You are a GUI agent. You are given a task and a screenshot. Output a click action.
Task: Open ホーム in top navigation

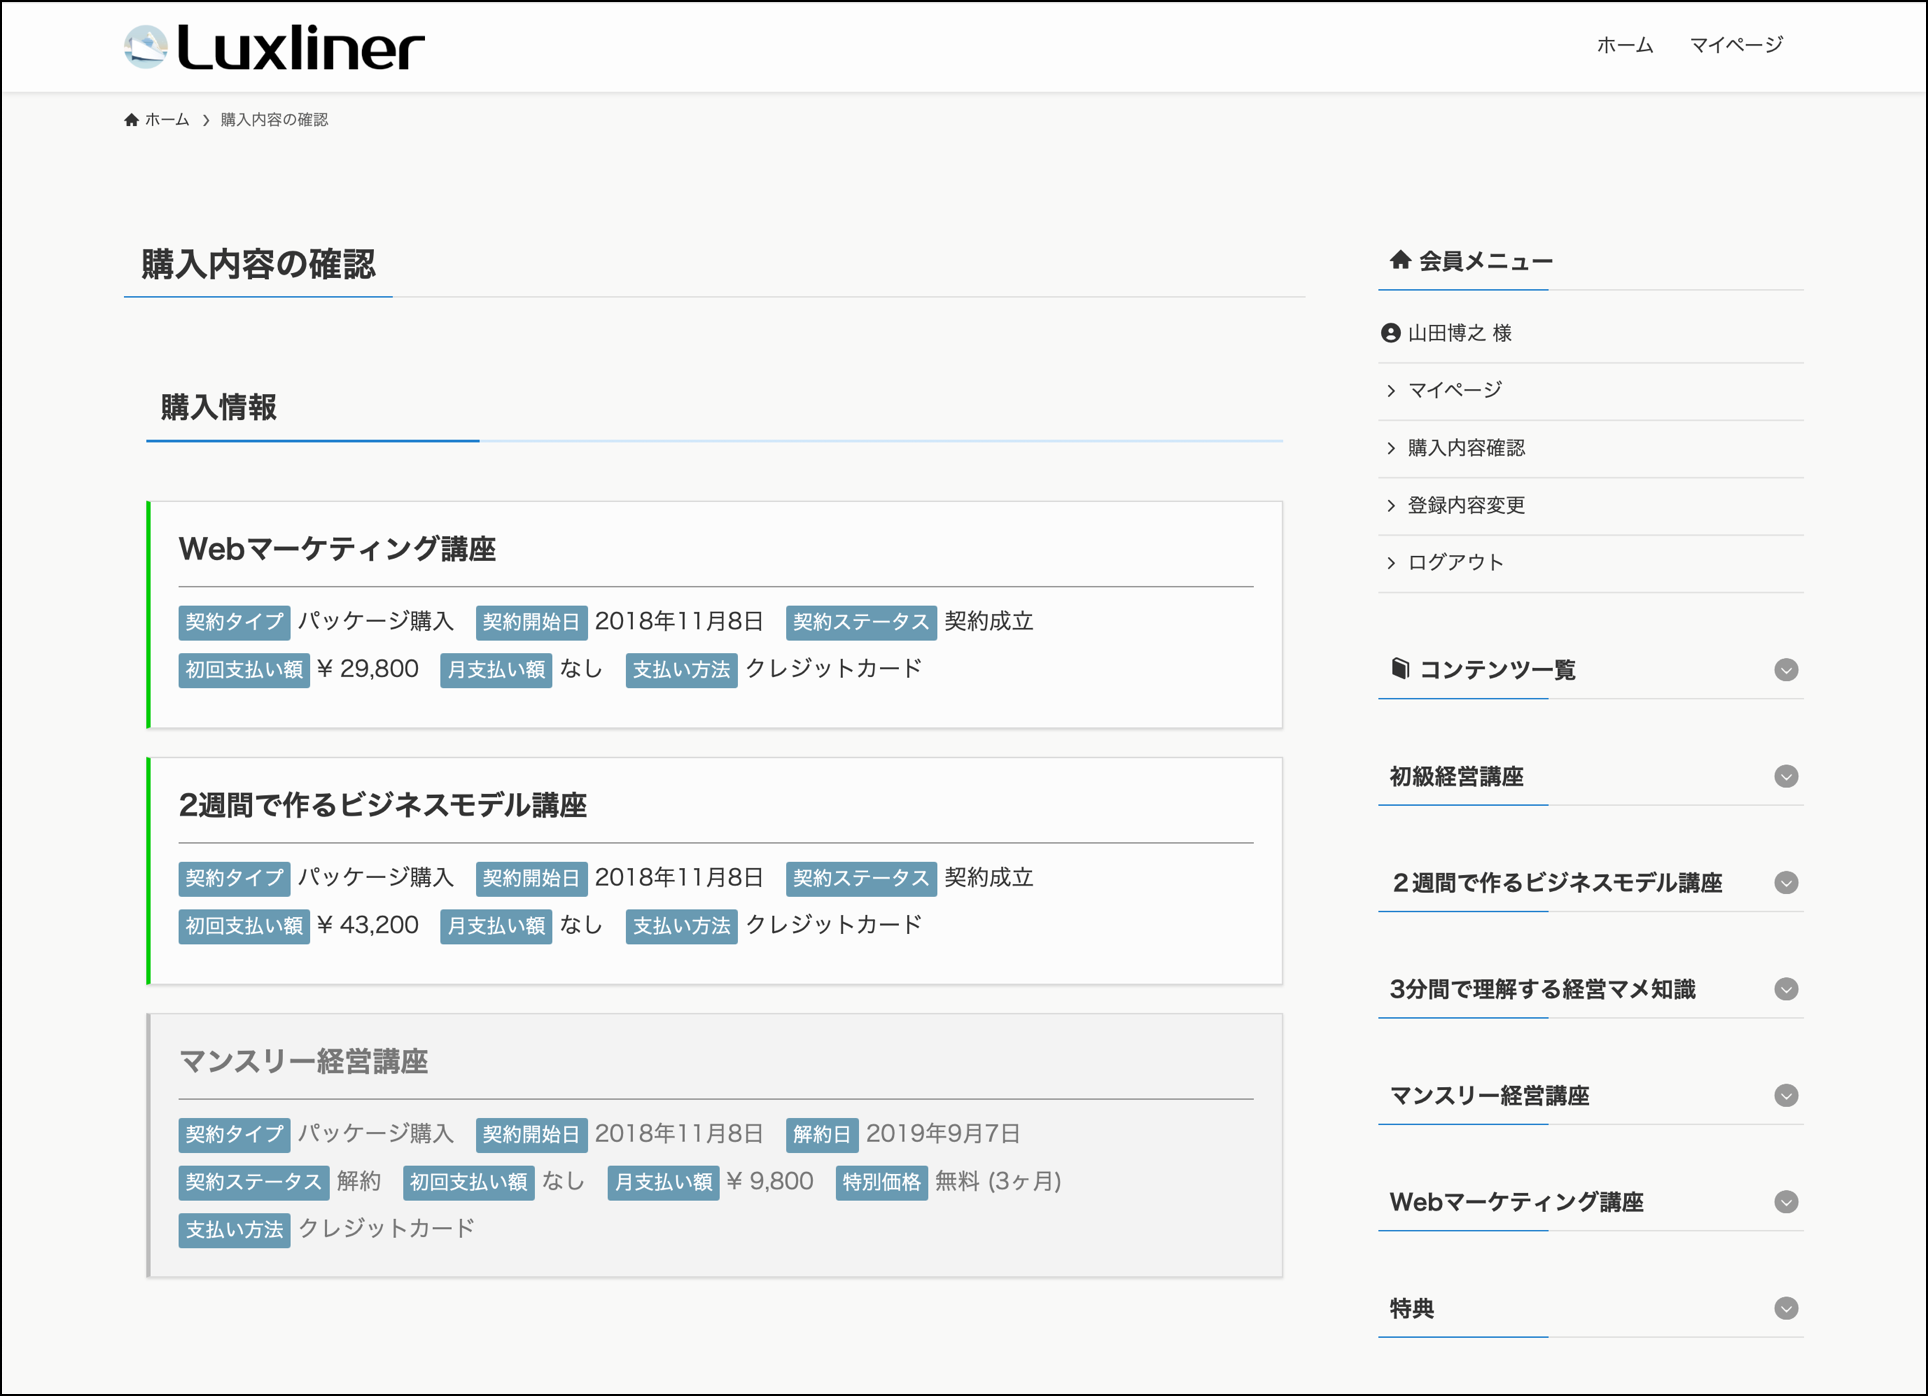pos(1624,45)
